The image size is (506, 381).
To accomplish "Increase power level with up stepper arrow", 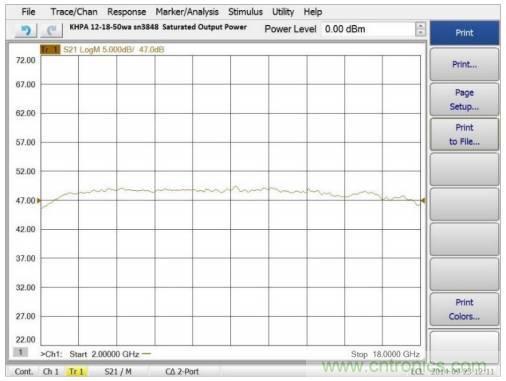I will tap(420, 26).
